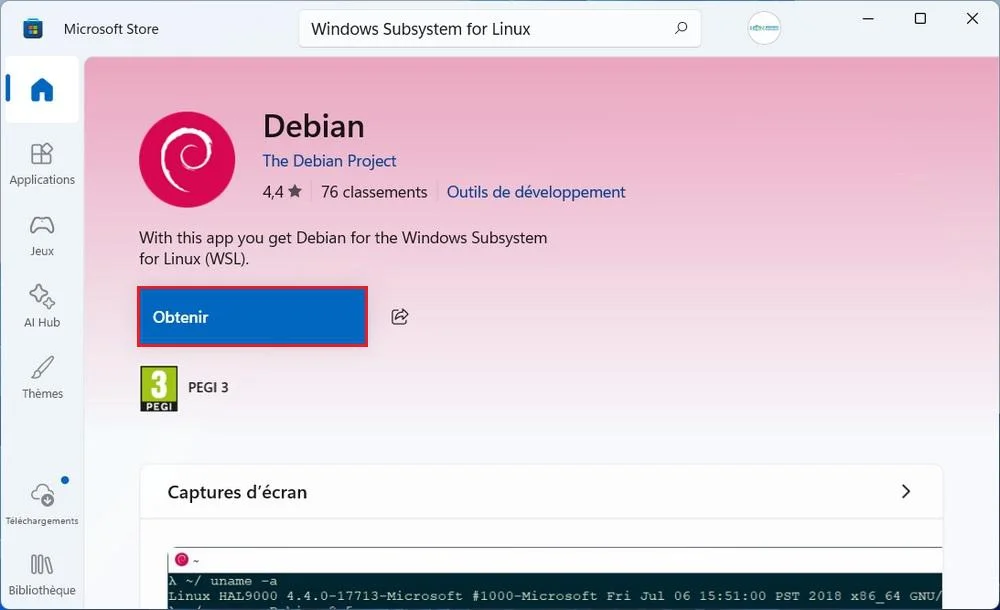
Task: Open Téléchargements in the sidebar
Action: click(x=42, y=503)
